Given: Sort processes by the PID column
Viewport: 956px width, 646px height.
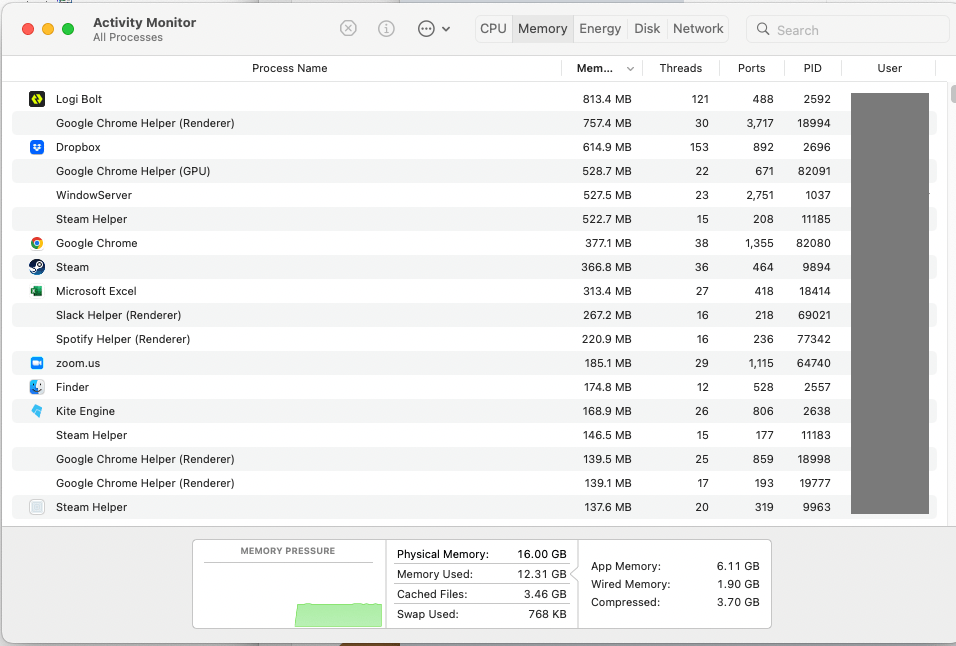Looking at the screenshot, I should click(812, 68).
